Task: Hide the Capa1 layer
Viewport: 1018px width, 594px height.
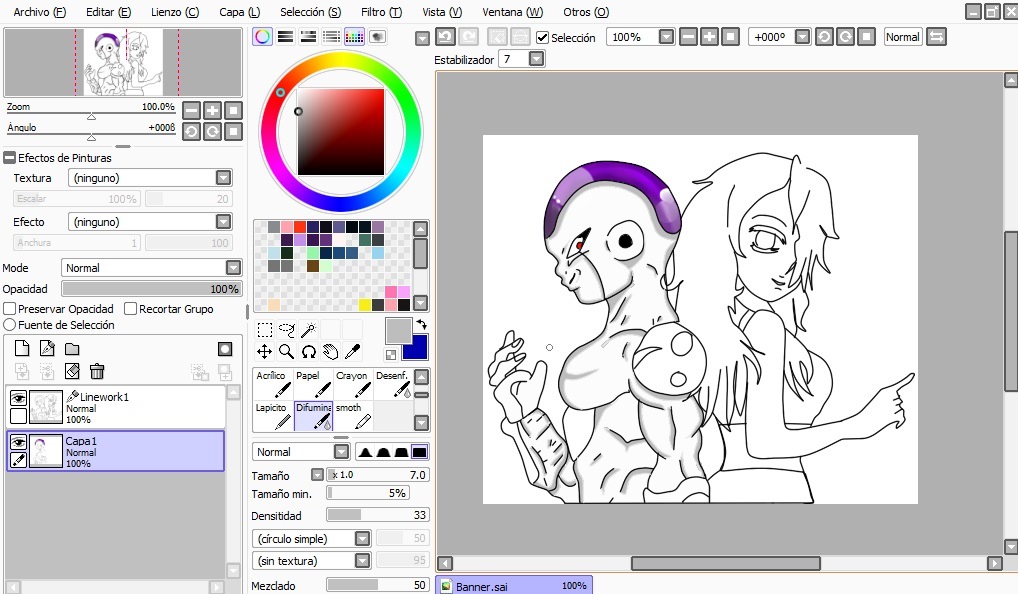Action: 18,442
